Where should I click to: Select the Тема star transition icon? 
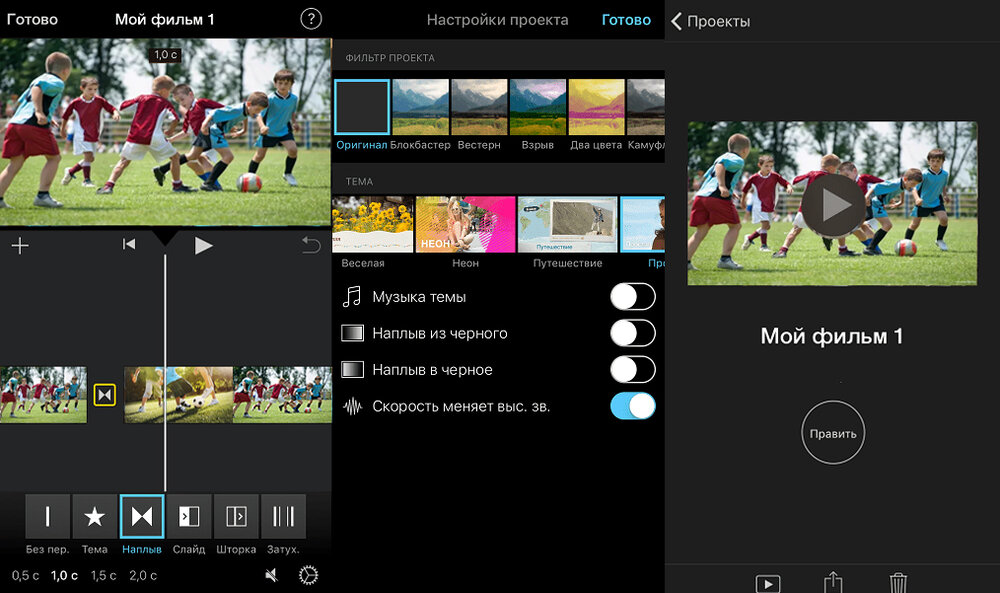[95, 515]
